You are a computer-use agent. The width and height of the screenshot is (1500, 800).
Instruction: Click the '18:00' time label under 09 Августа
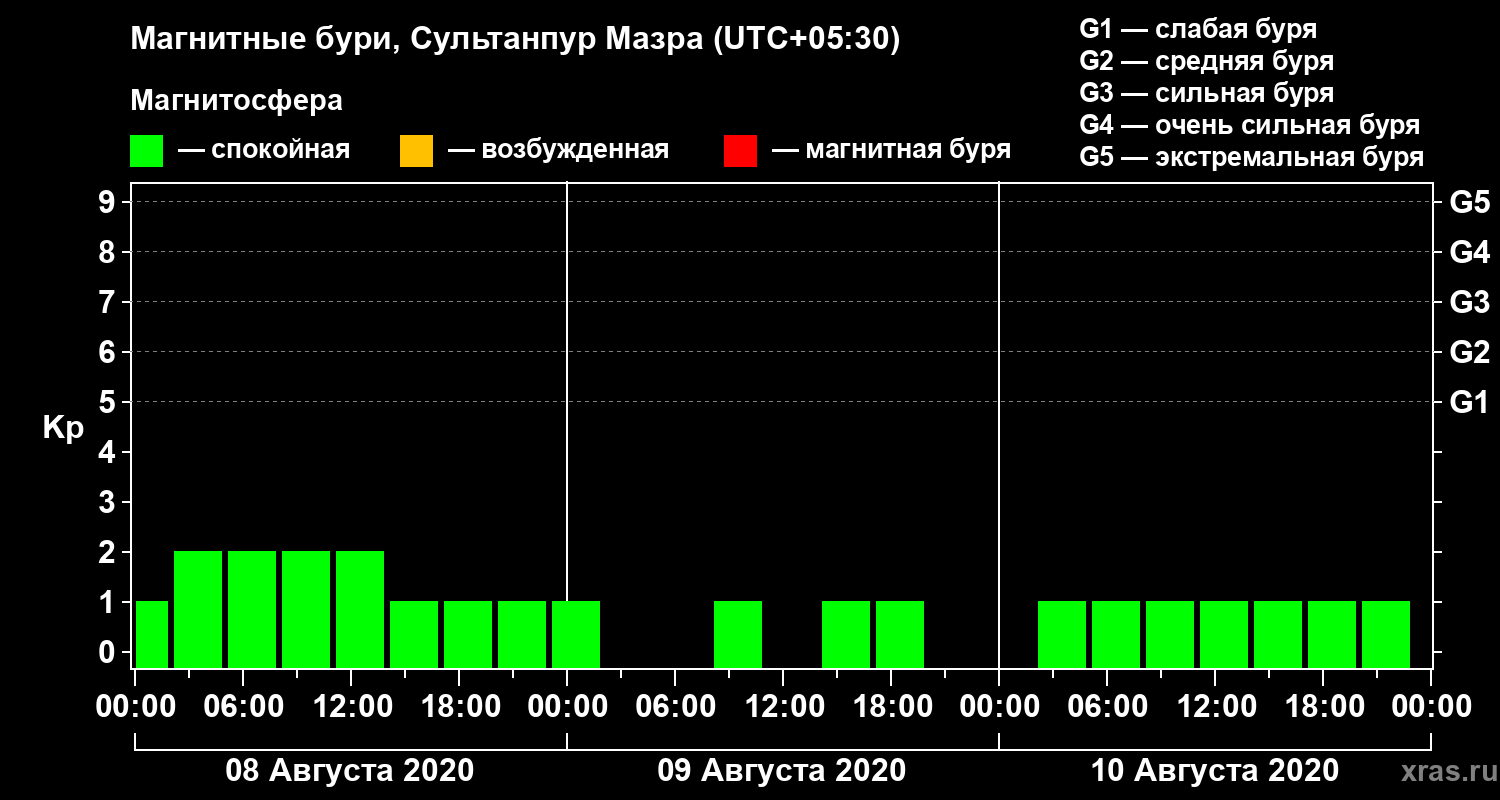click(x=891, y=706)
